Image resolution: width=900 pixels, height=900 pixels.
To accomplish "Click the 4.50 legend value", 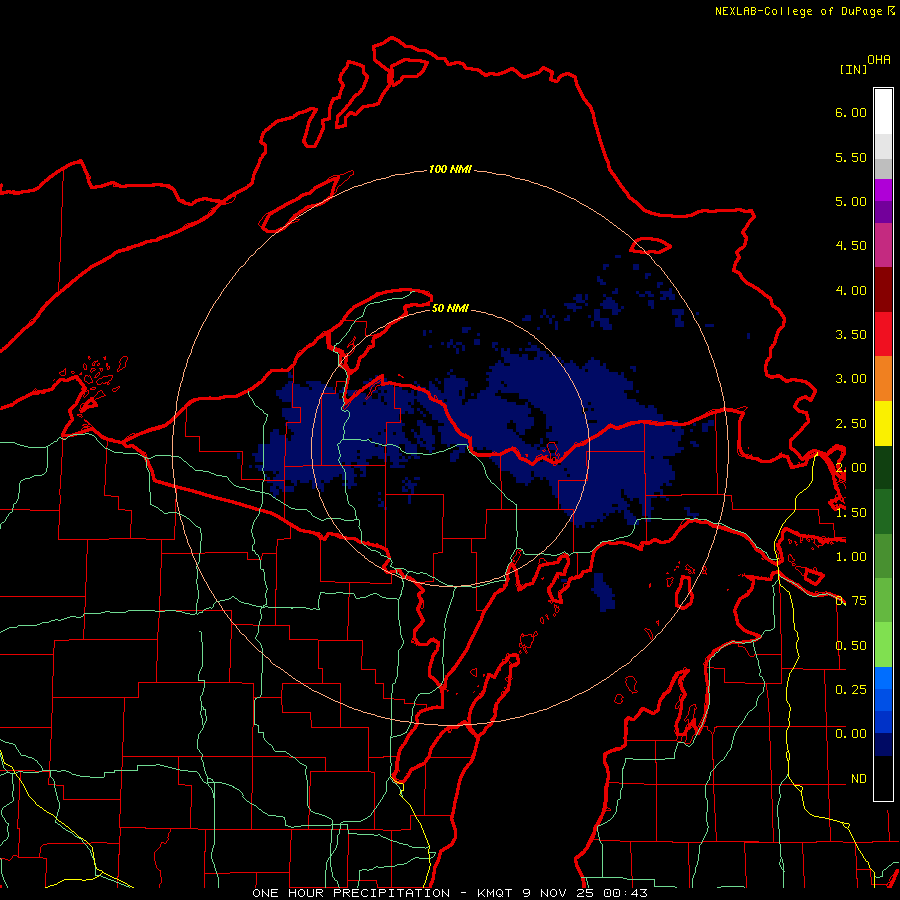I will pos(851,246).
